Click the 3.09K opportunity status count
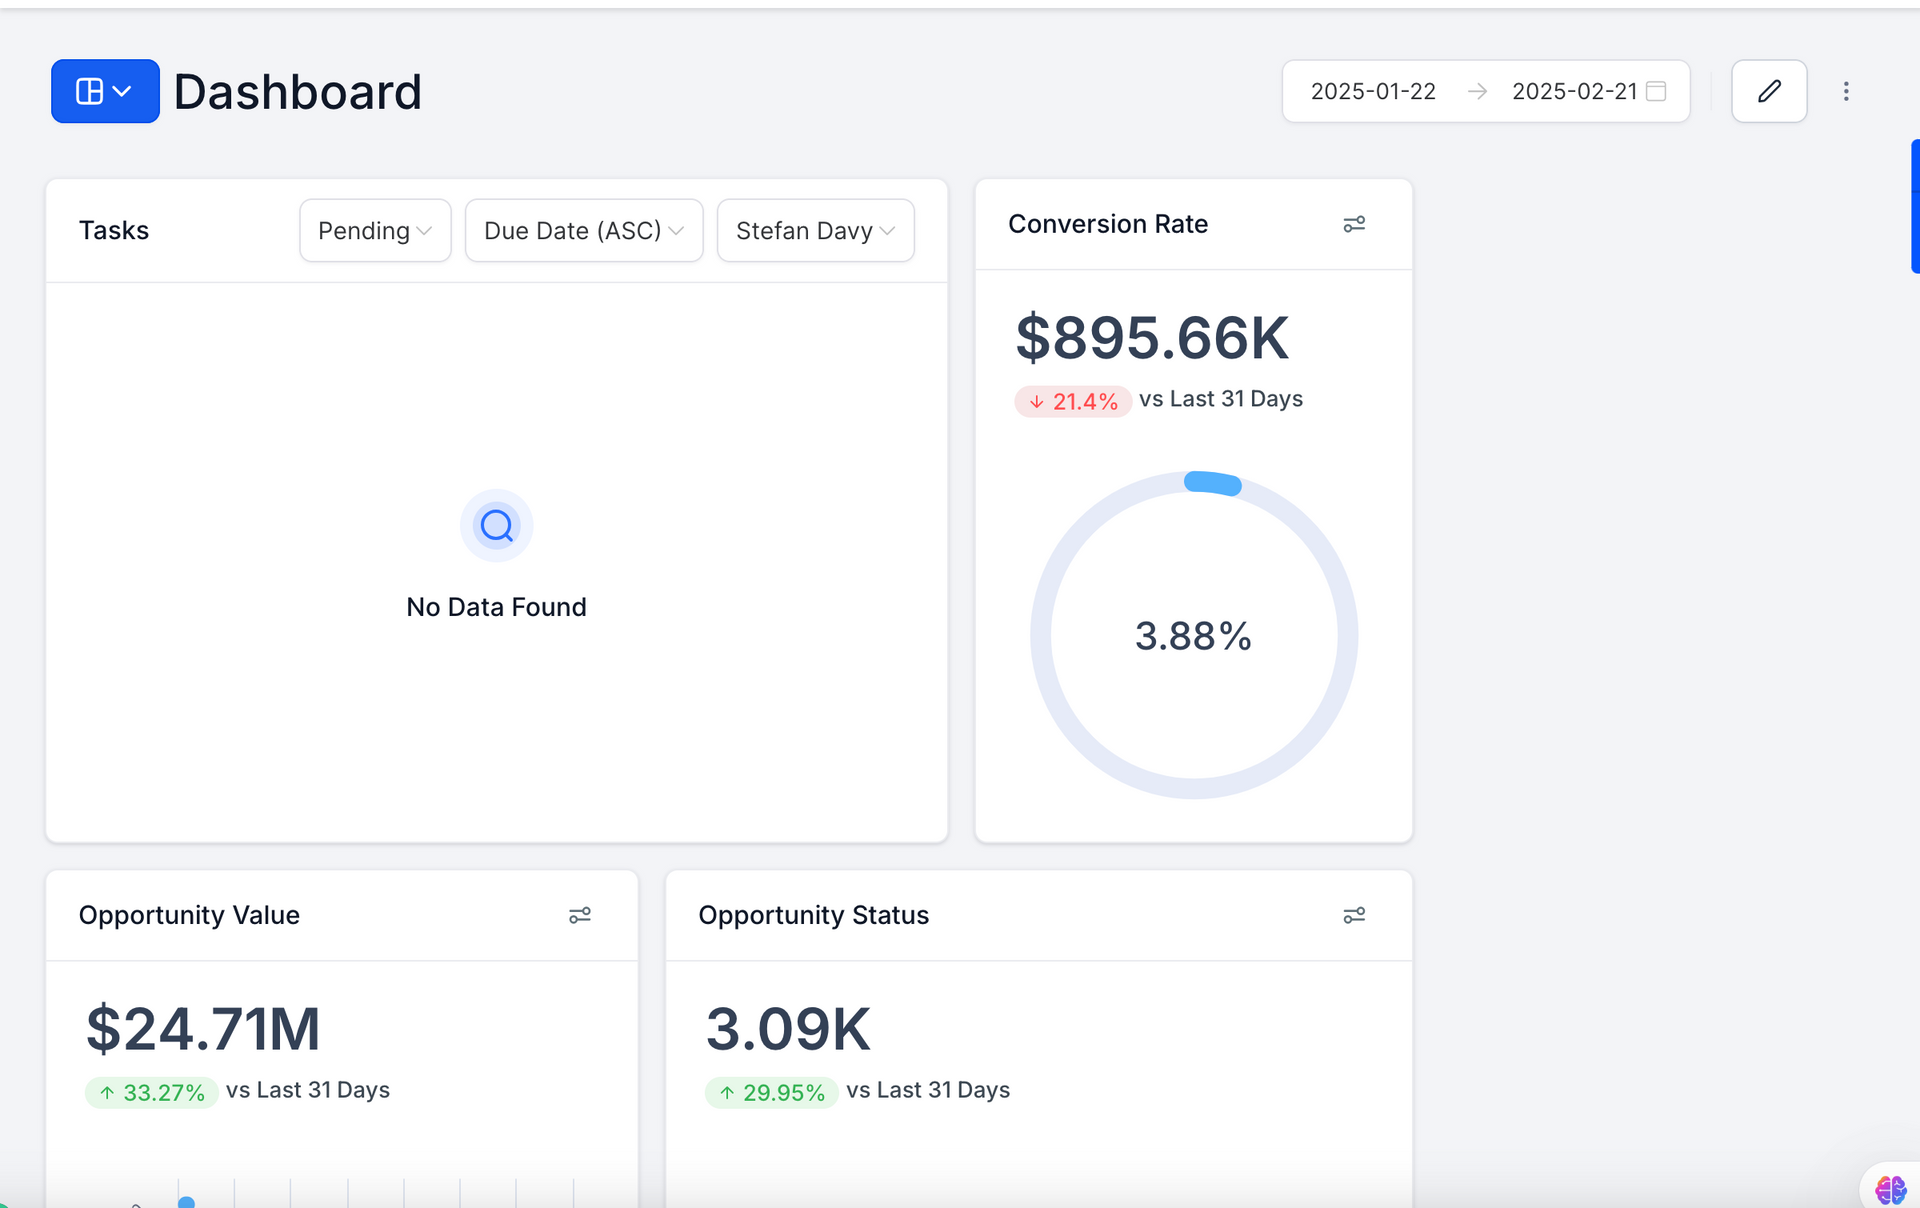The image size is (1920, 1208). tap(788, 1029)
